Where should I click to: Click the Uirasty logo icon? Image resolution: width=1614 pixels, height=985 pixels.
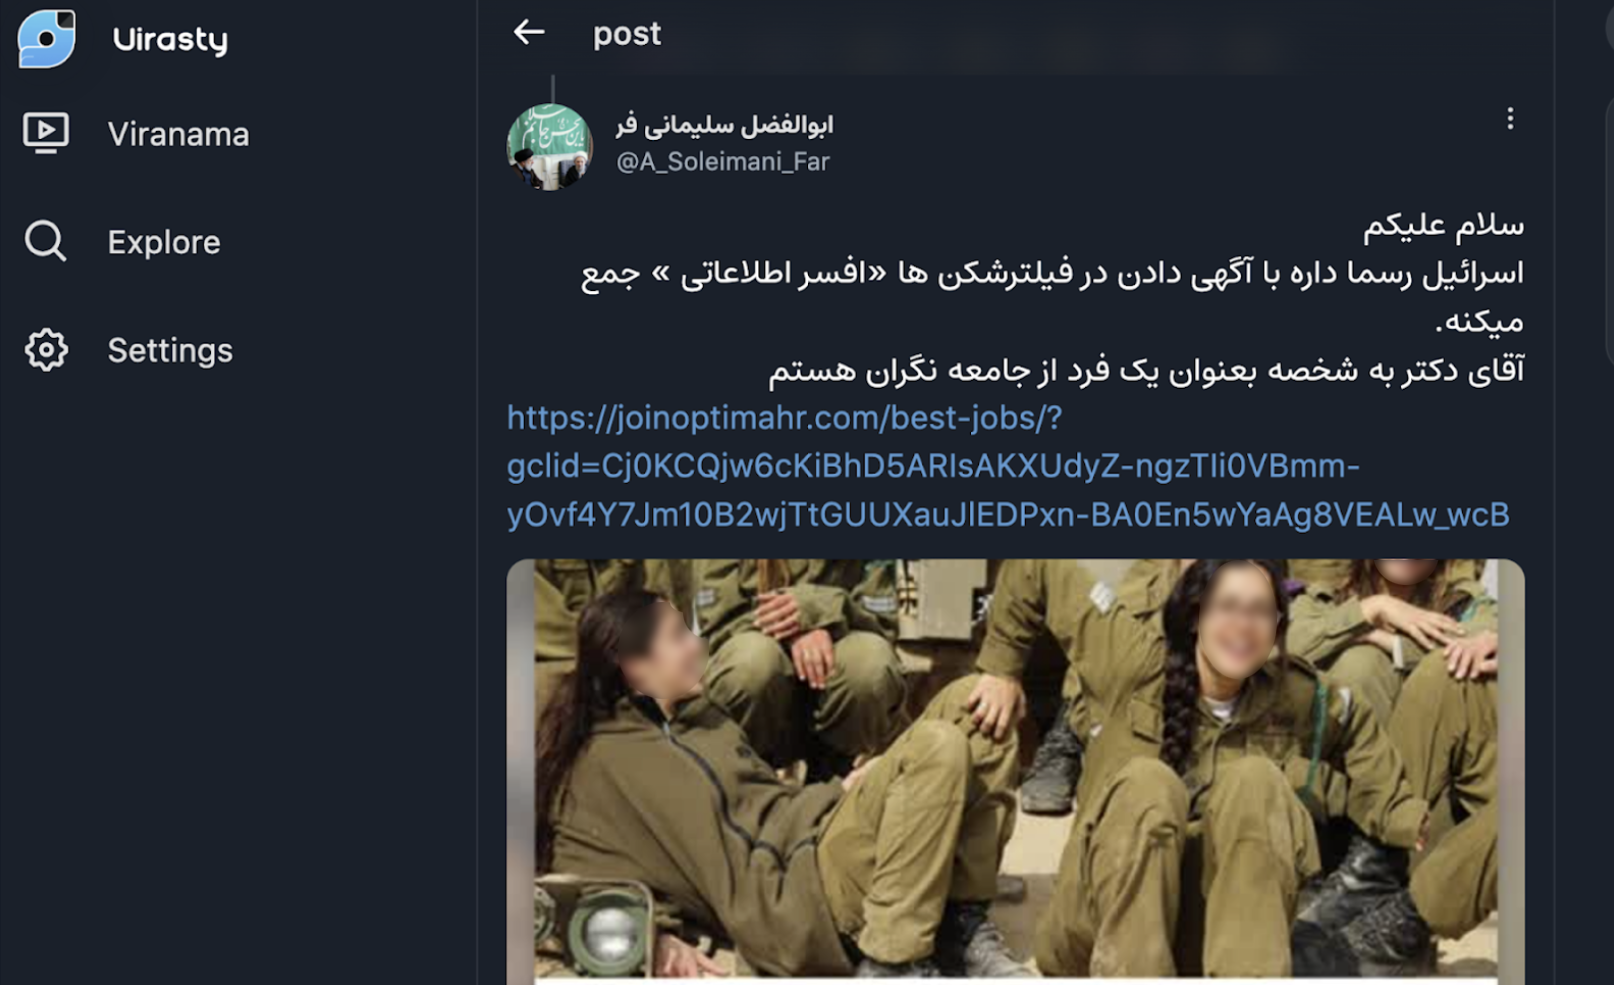coord(47,38)
